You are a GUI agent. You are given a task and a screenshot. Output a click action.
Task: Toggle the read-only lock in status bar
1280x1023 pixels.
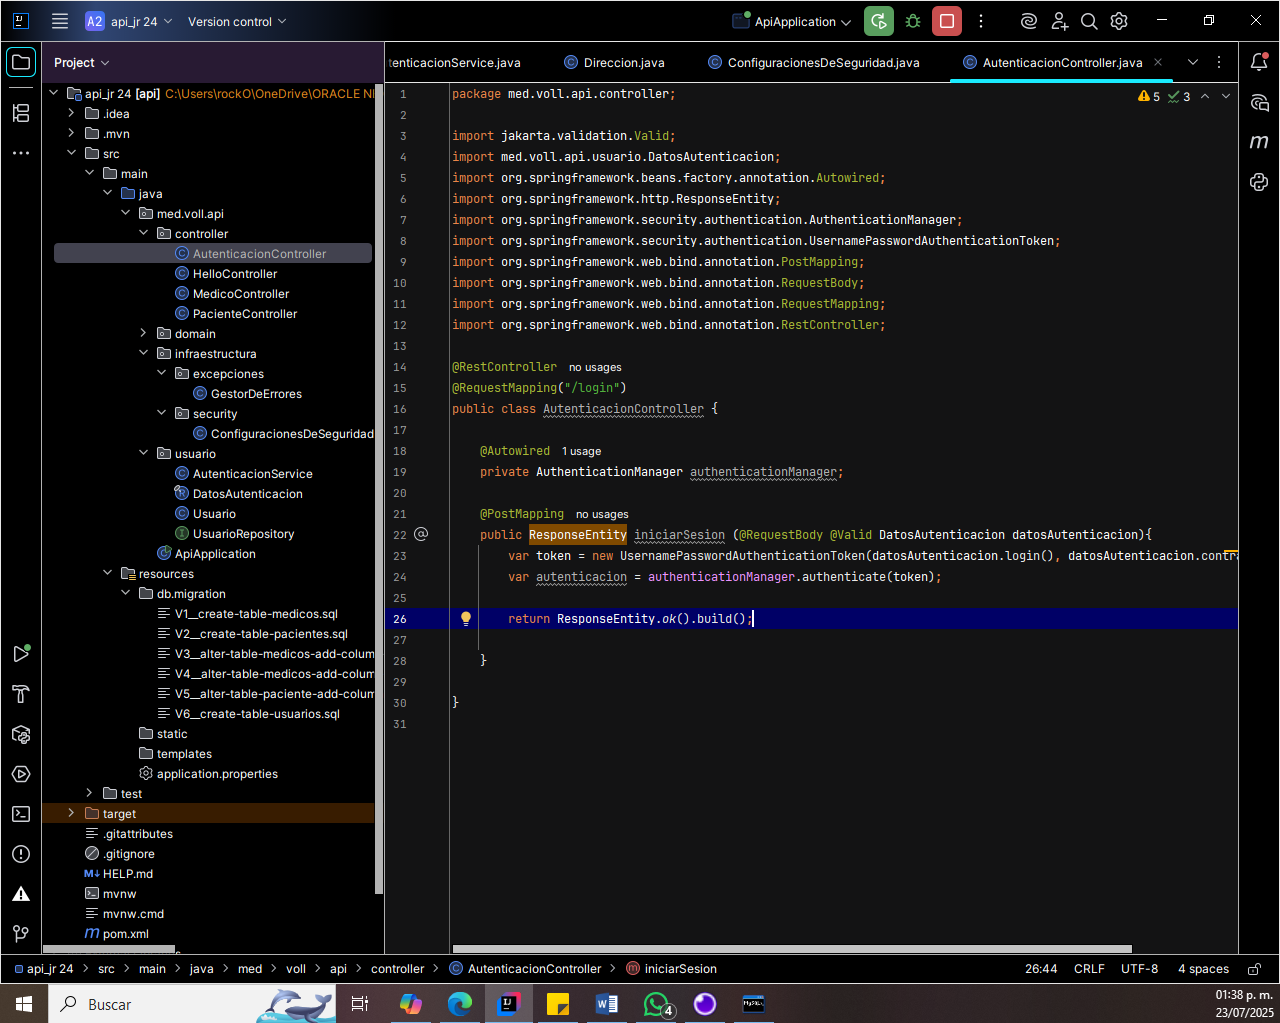[x=1254, y=968]
